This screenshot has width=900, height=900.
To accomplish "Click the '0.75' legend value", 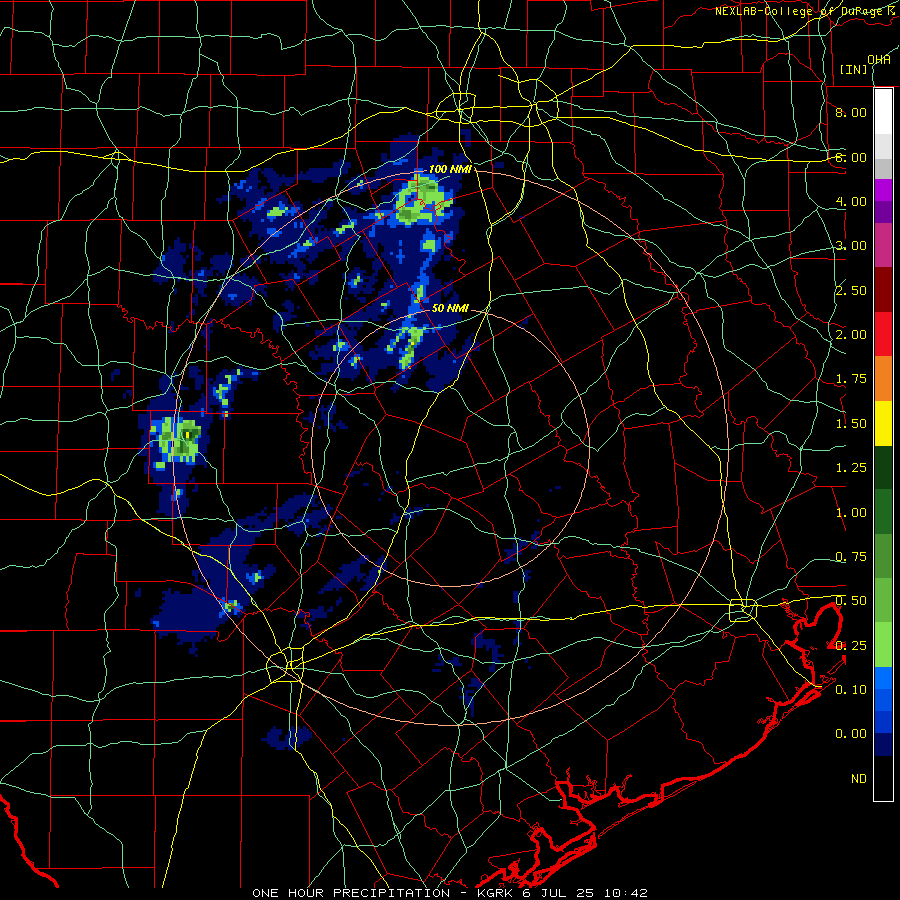I will point(851,557).
